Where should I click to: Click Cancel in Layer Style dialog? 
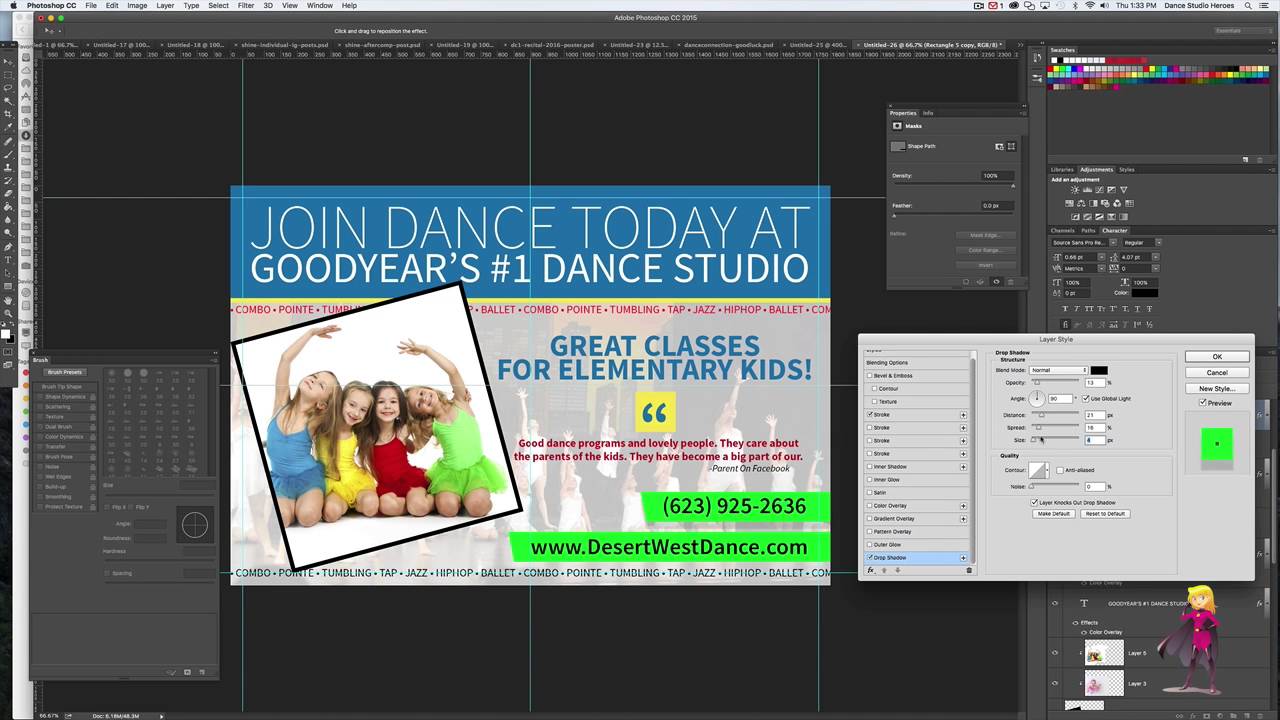(x=1217, y=372)
